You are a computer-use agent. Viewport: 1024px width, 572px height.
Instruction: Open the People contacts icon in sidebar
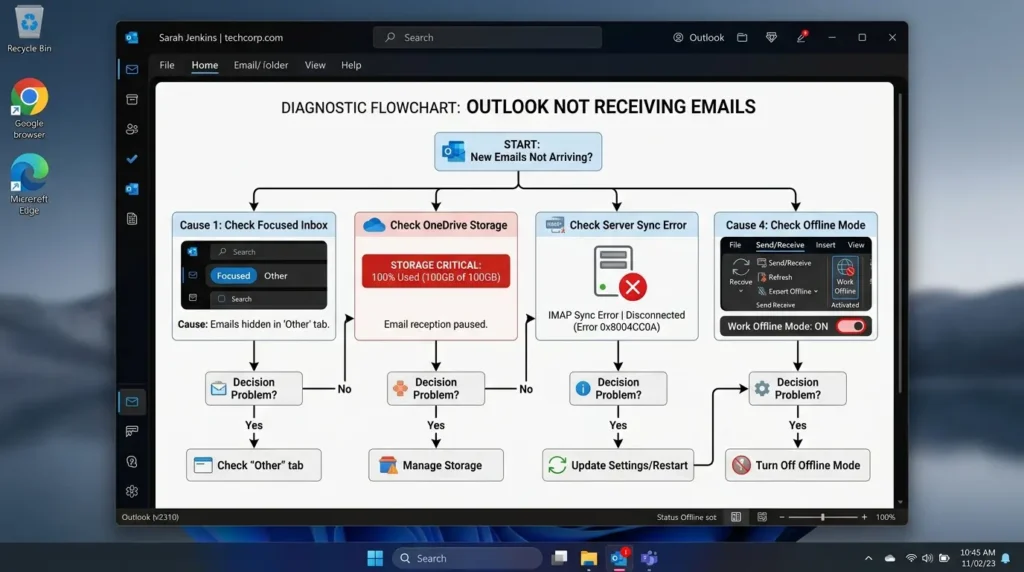[132, 129]
